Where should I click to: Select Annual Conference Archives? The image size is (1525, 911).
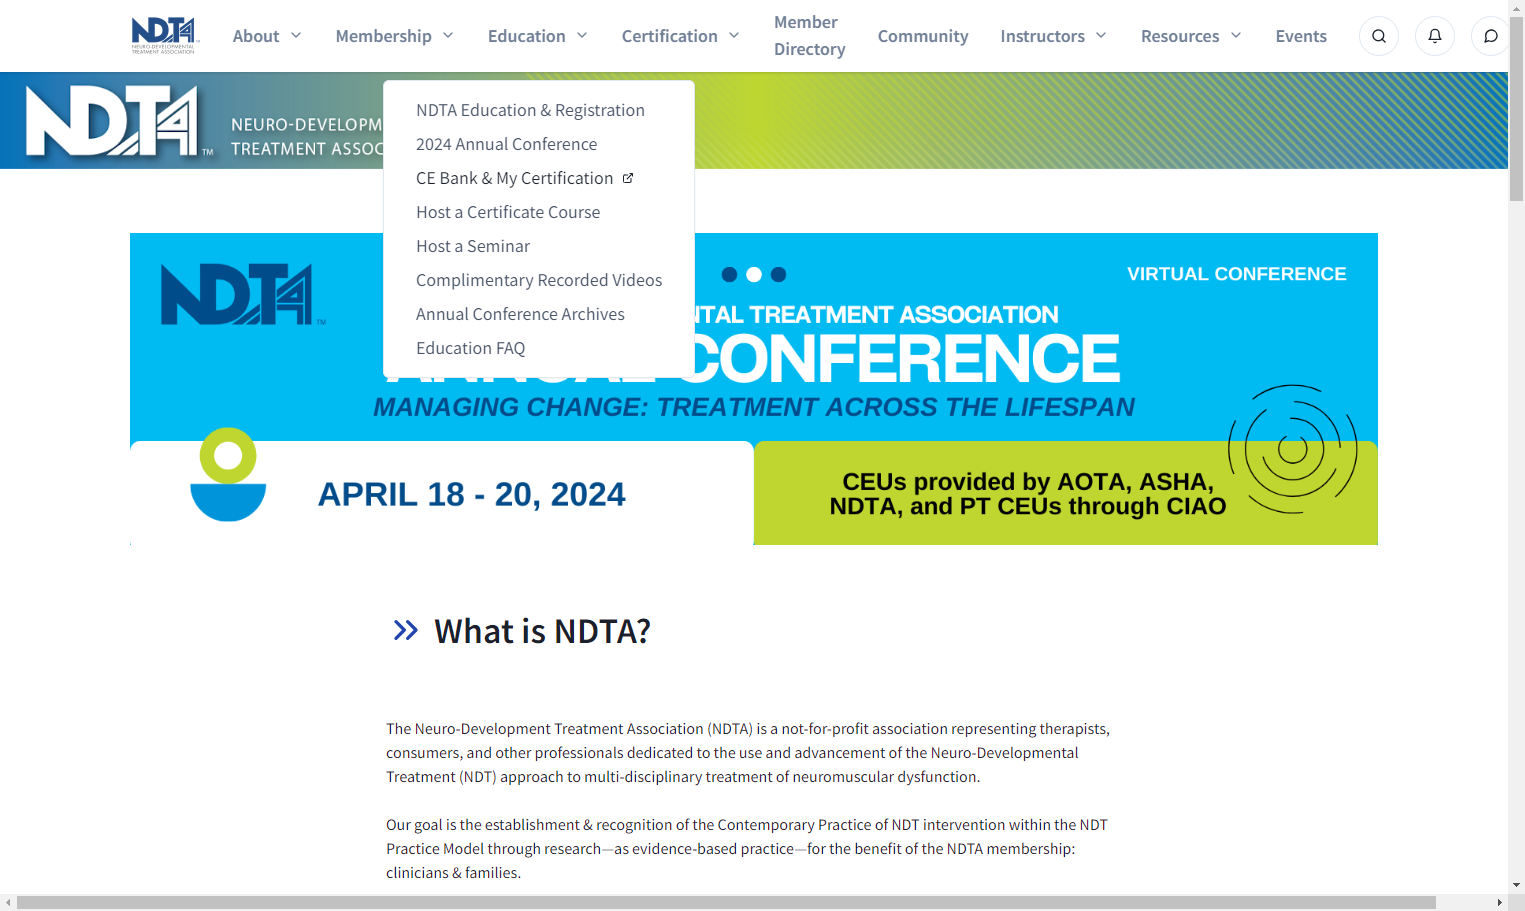[520, 314]
